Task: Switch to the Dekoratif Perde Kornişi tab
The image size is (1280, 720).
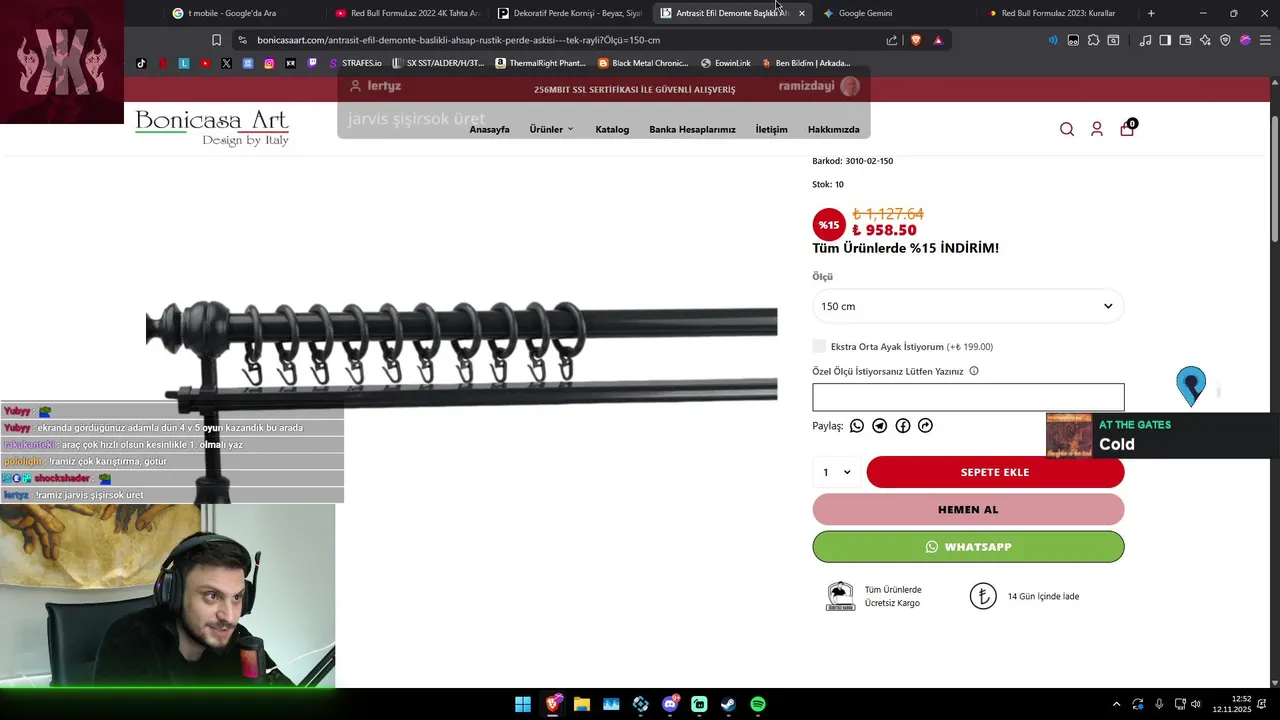Action: 570,13
